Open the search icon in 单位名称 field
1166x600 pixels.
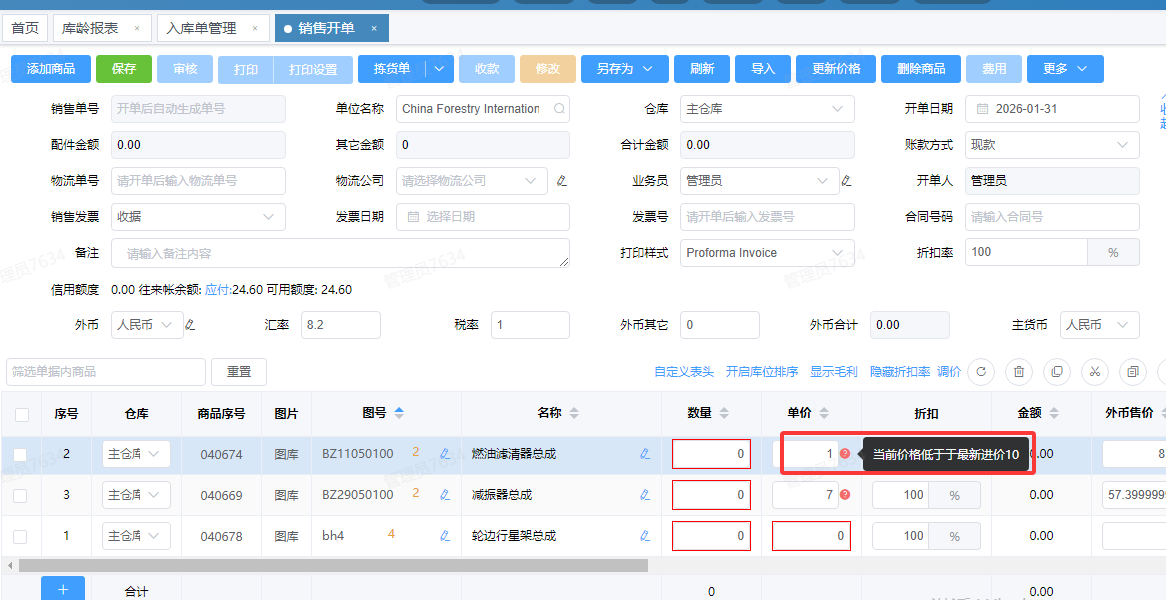tap(557, 108)
